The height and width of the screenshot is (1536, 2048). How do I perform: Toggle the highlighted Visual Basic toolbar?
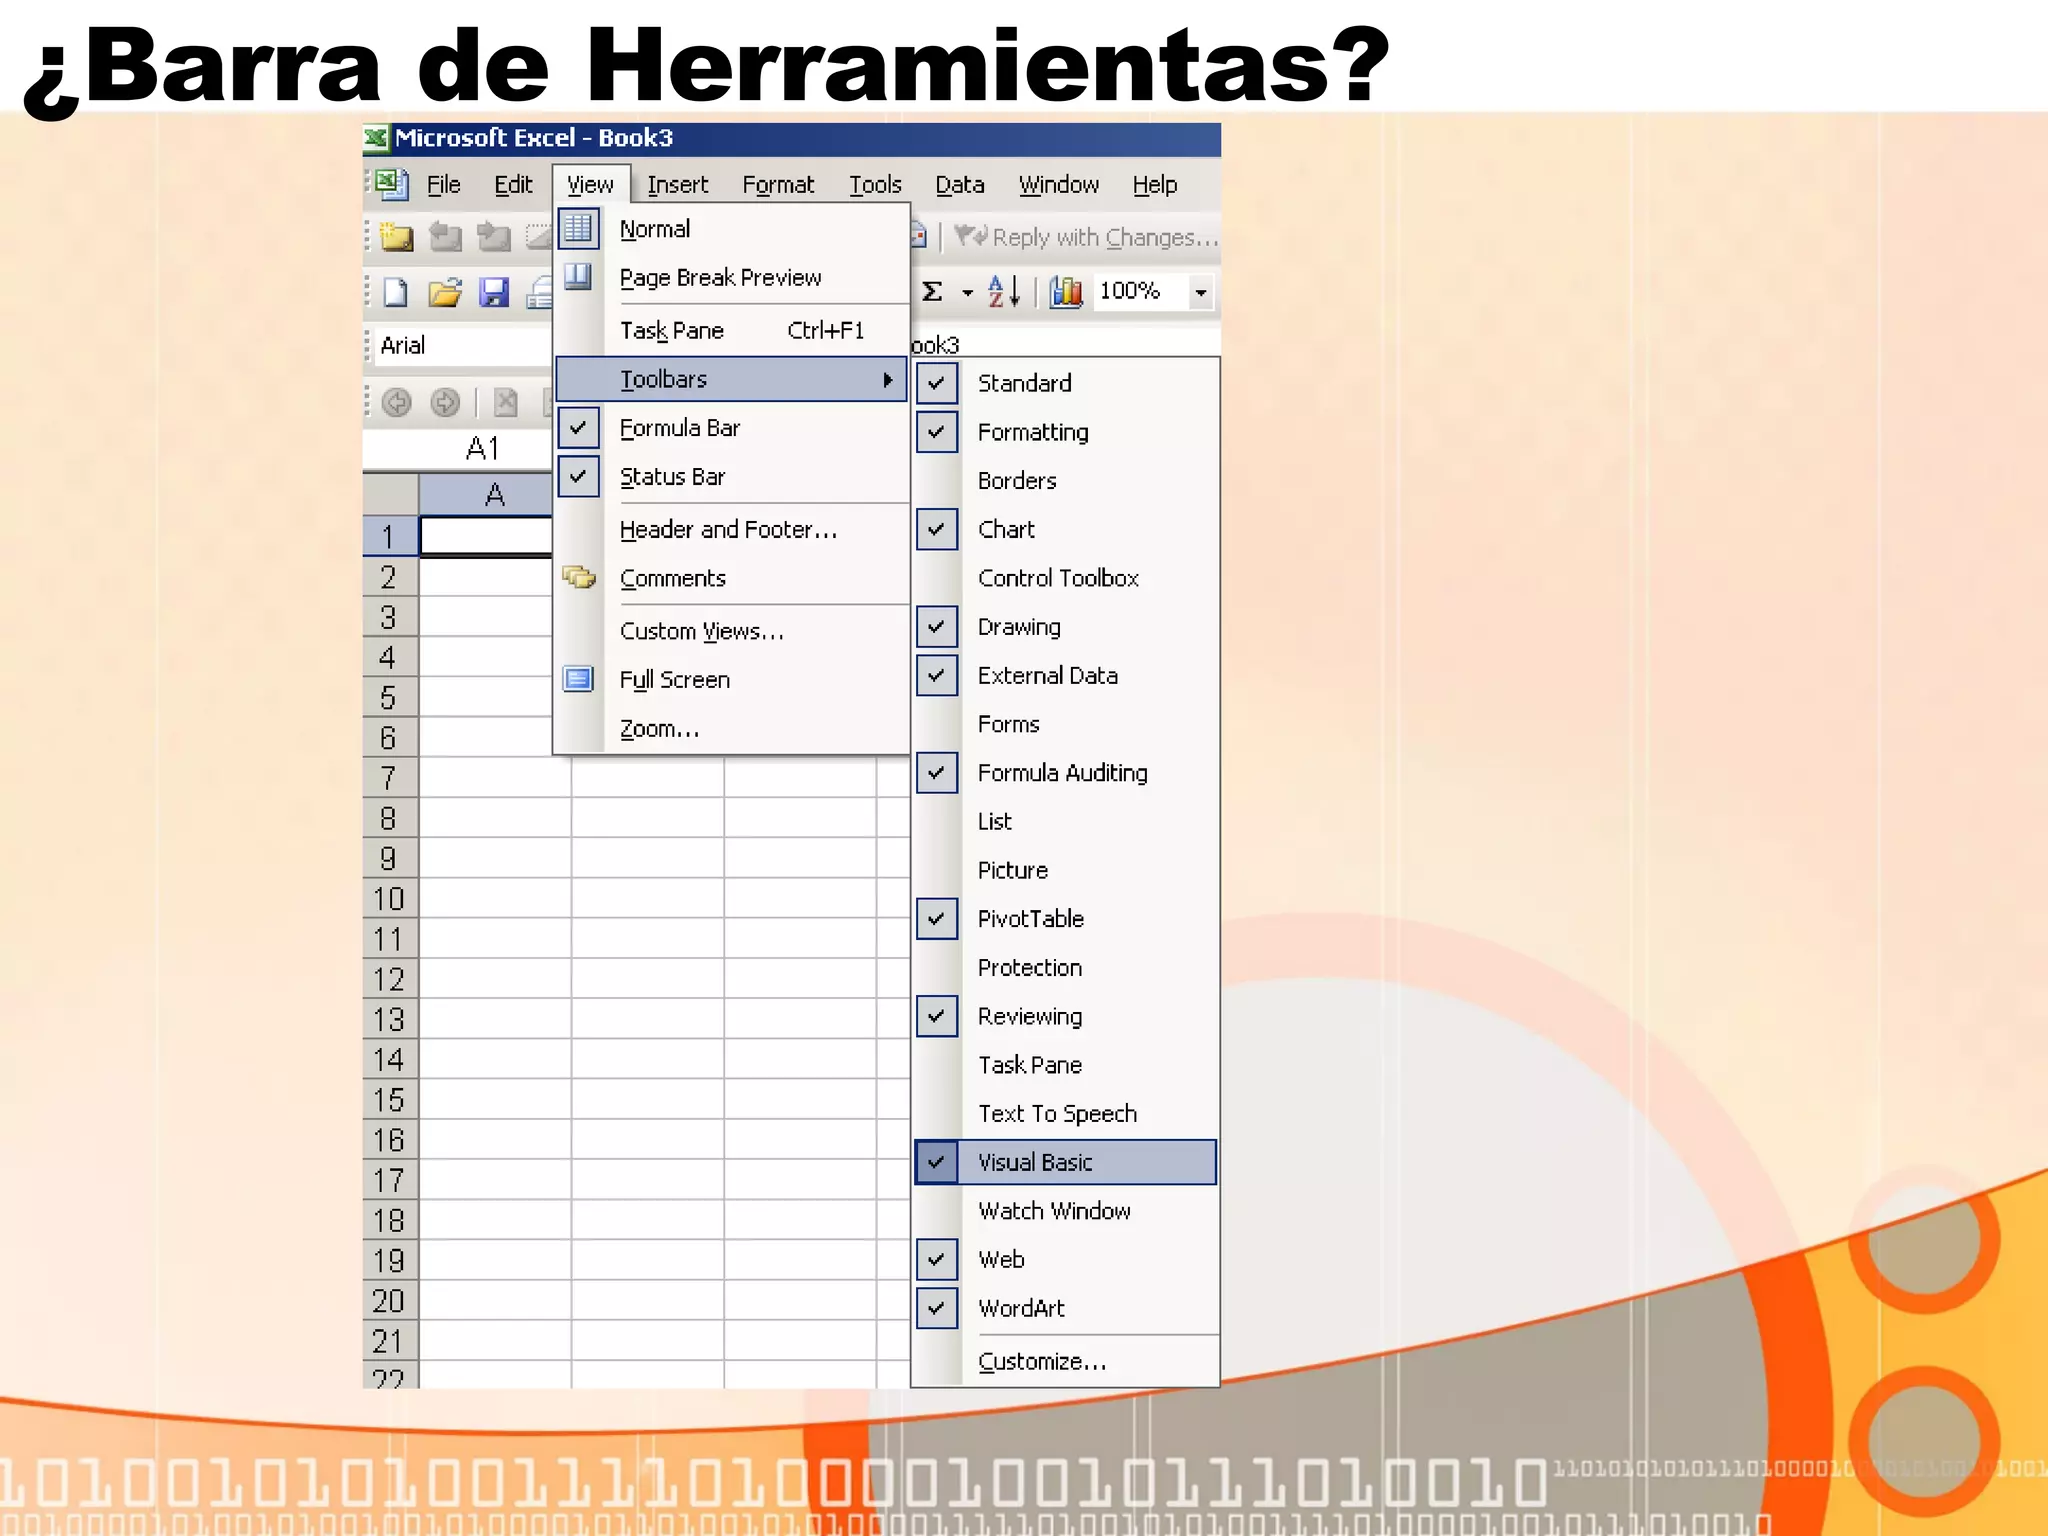coord(1066,1162)
